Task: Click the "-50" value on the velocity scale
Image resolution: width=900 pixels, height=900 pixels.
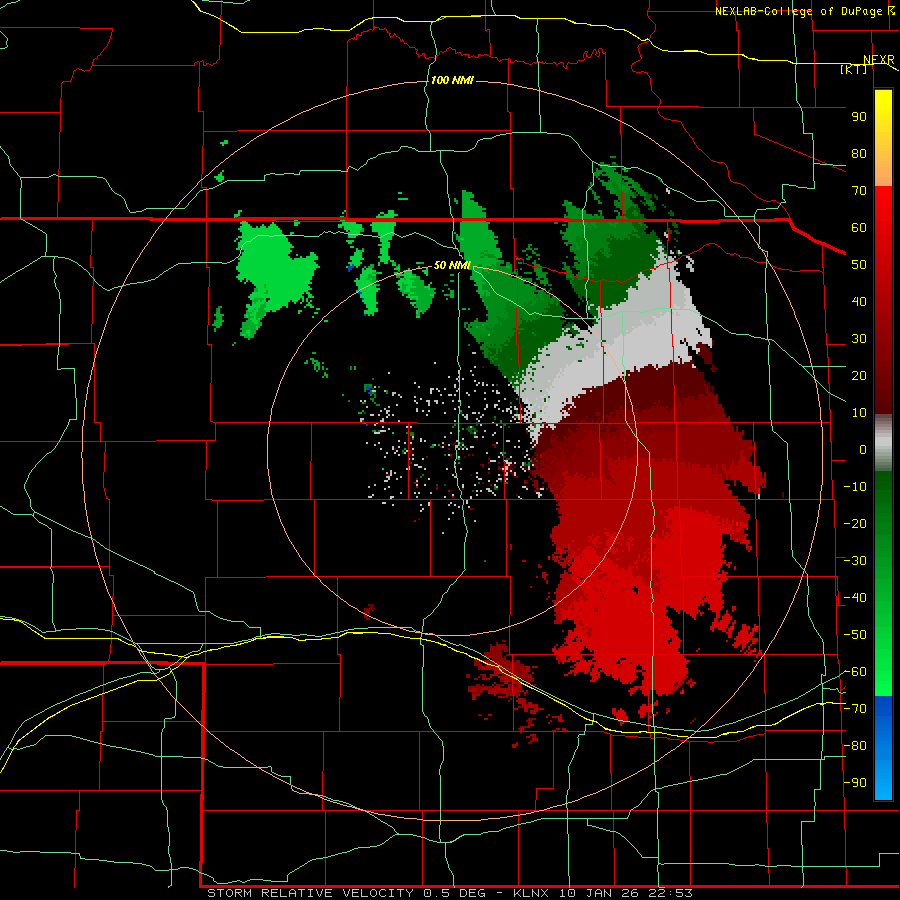Action: 855,635
